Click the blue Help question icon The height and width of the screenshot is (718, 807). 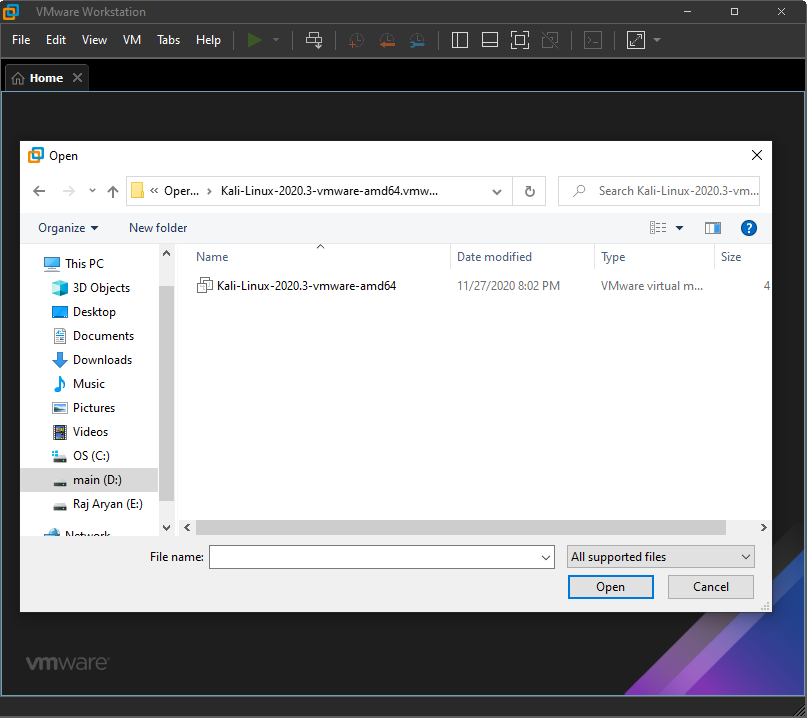pyautogui.click(x=748, y=227)
